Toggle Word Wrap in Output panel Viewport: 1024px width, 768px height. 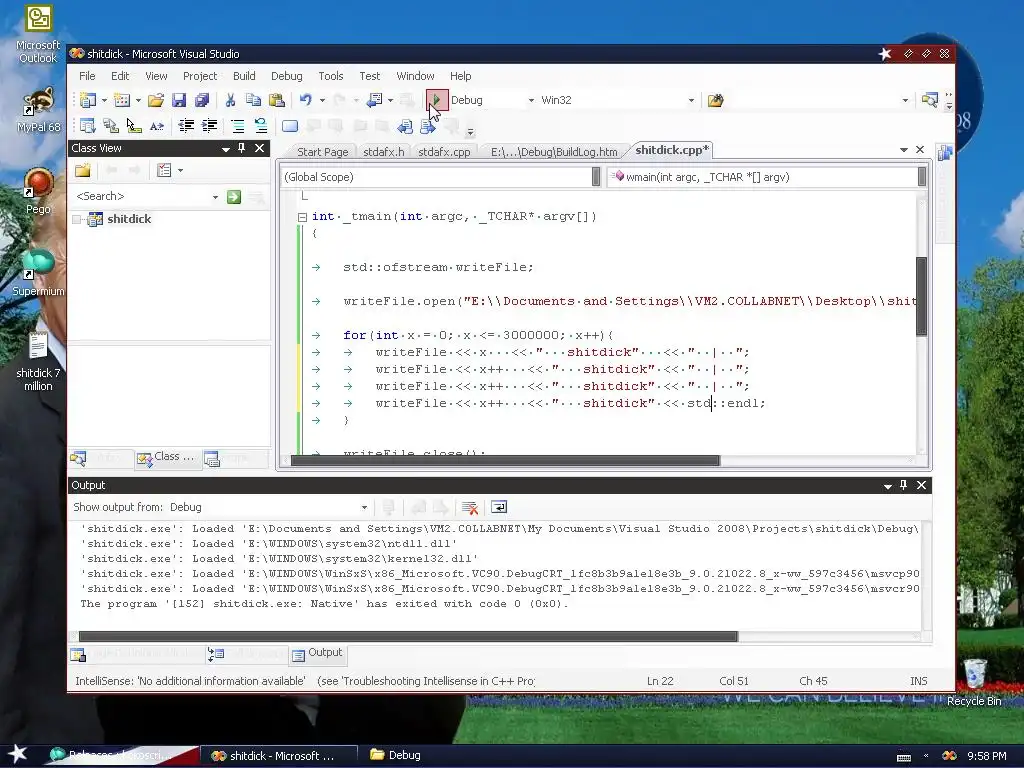coord(499,507)
